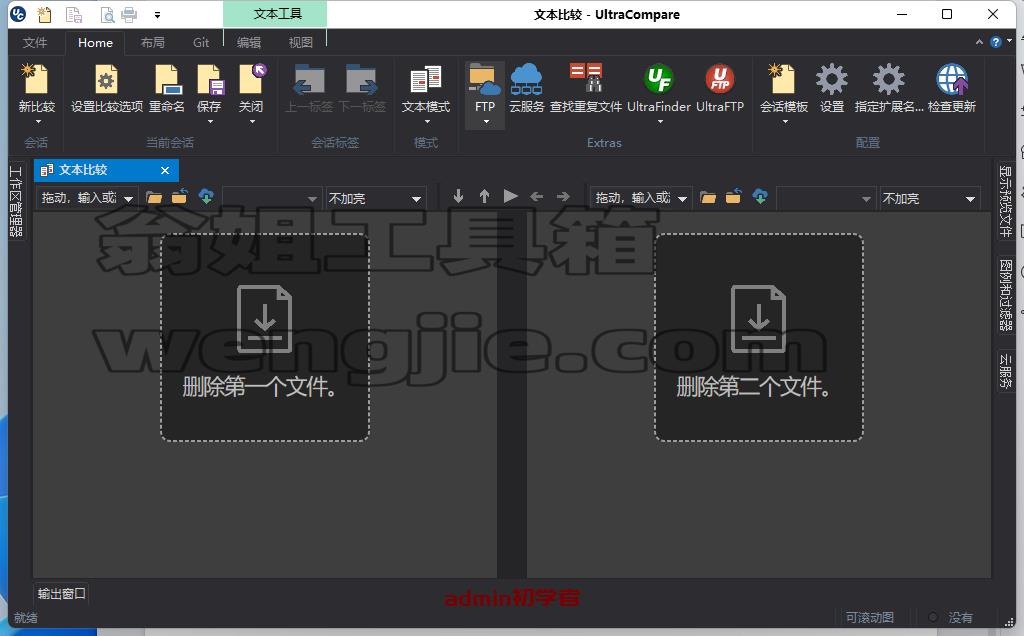The height and width of the screenshot is (636, 1024).
Task: Launch UltraFinder from the ribbon
Action: click(x=659, y=79)
